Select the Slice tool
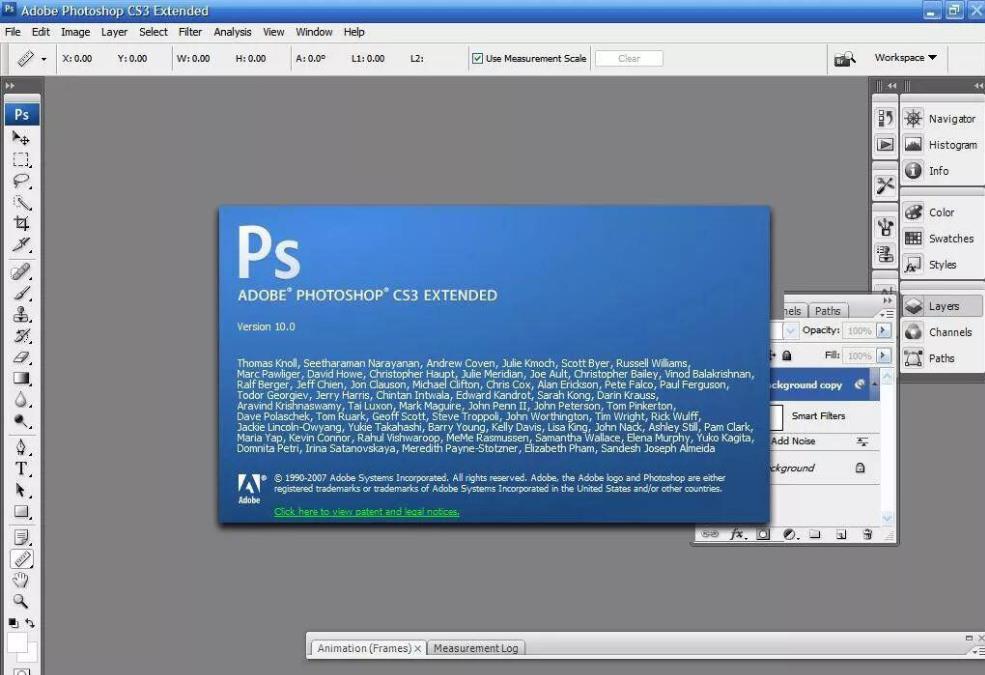The width and height of the screenshot is (985, 675). coord(21,245)
